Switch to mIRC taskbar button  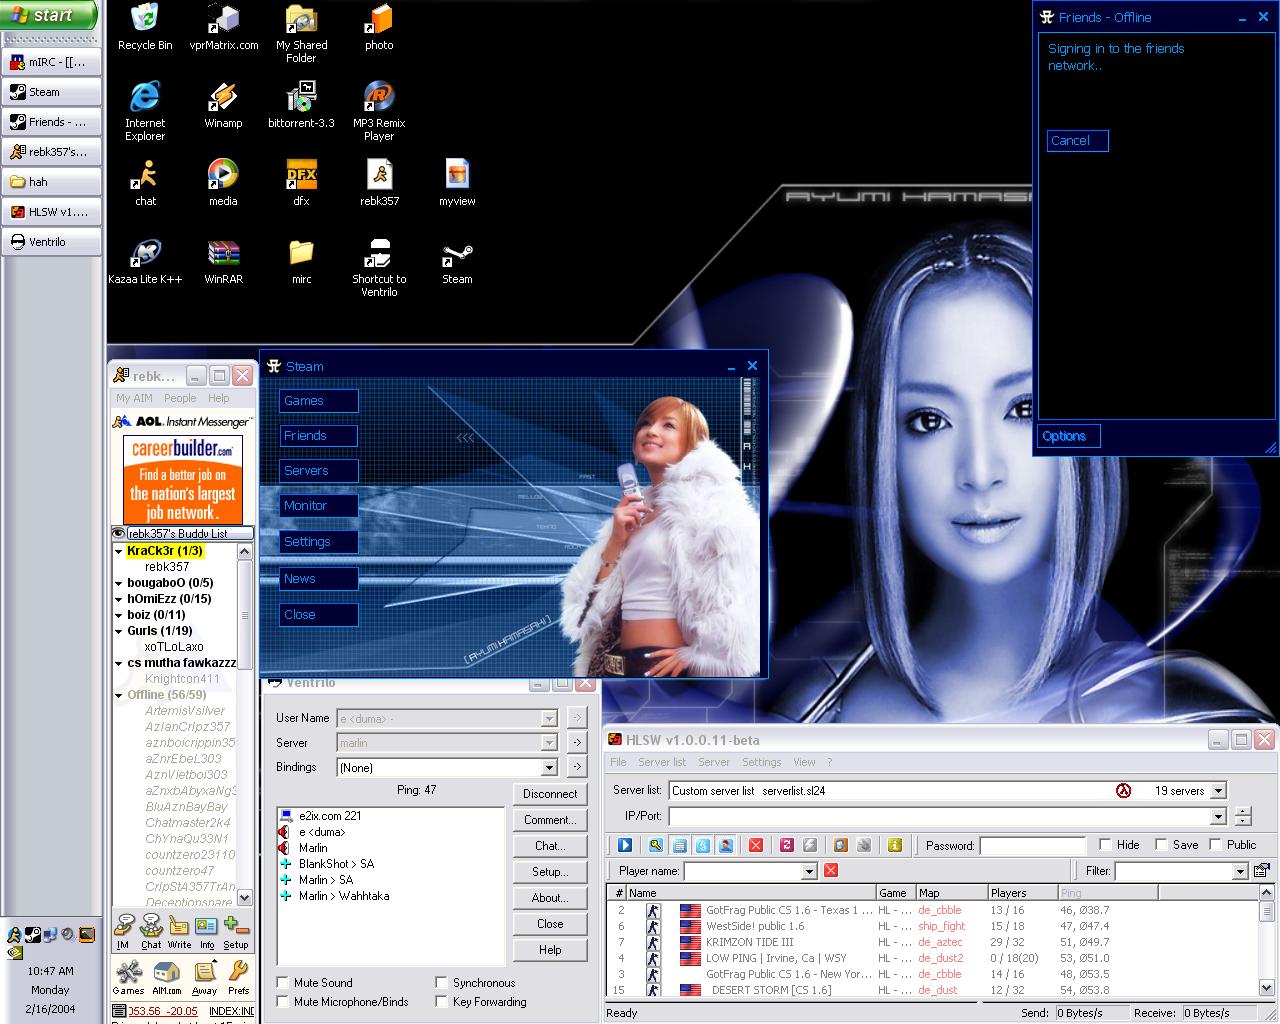[x=52, y=62]
